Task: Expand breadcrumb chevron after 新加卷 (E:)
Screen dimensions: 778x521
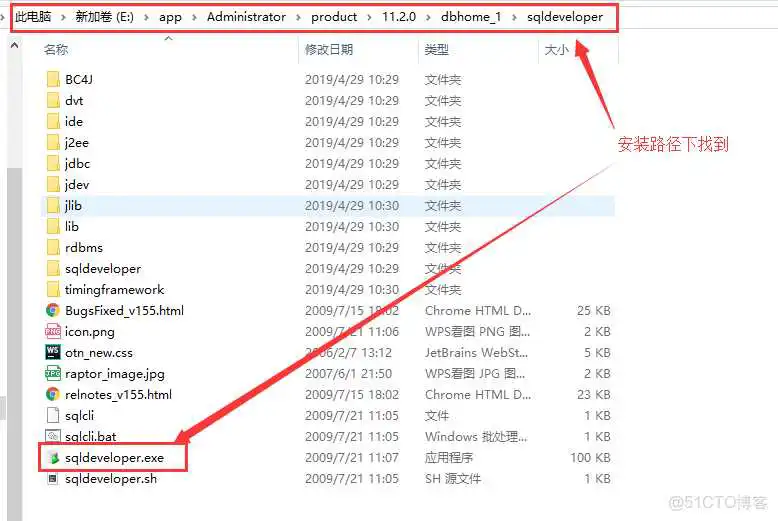Action: point(146,17)
